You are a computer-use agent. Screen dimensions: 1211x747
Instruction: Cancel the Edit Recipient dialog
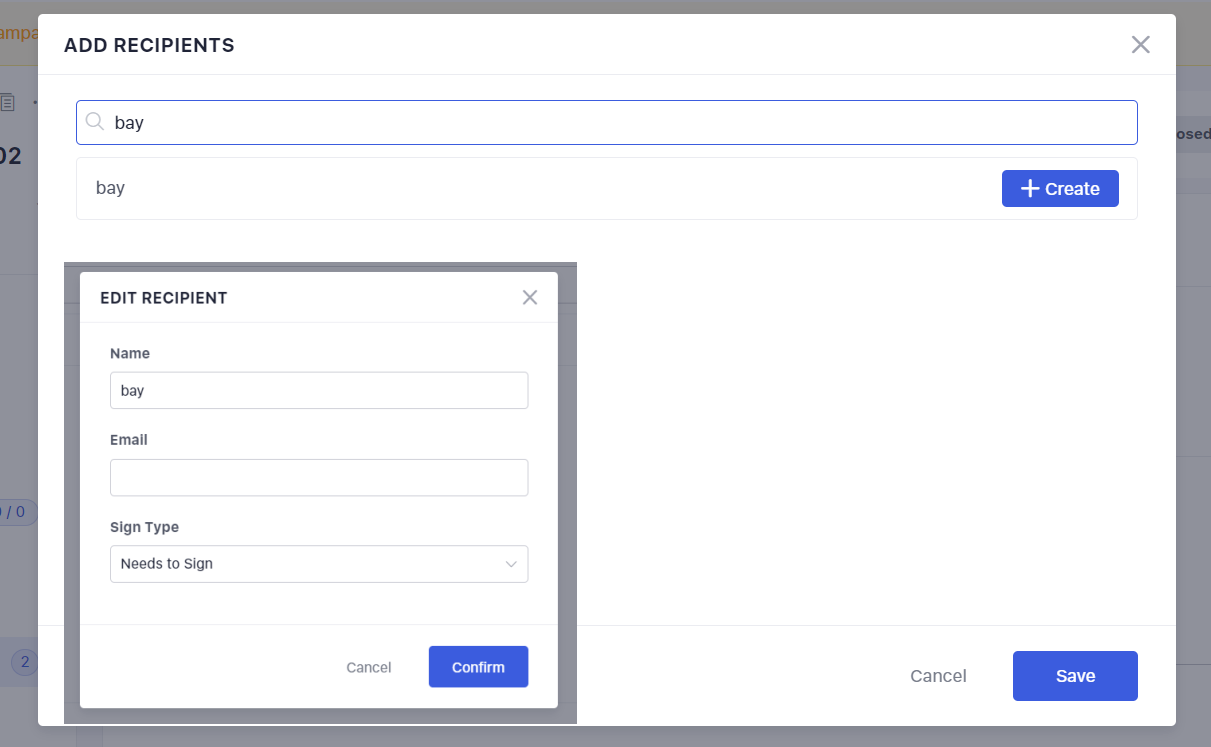pos(368,666)
